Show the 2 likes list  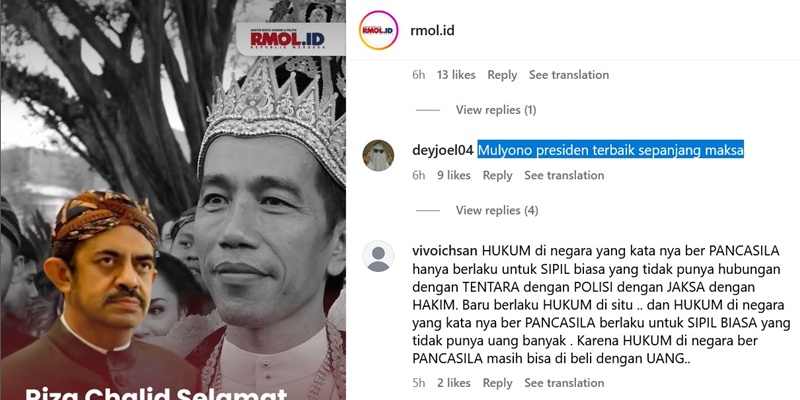454,383
